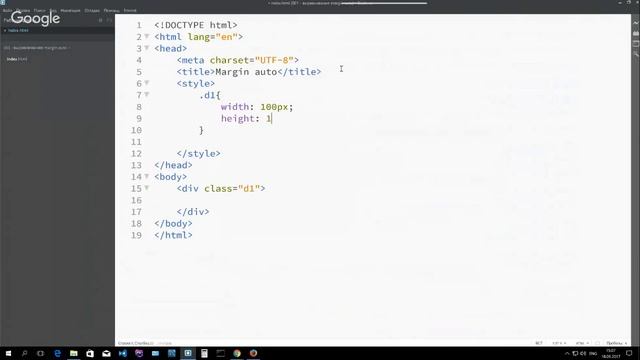Click the Live Preview lightning icon
Image resolution: width=640 pixels, height=360 pixels.
click(636, 23)
